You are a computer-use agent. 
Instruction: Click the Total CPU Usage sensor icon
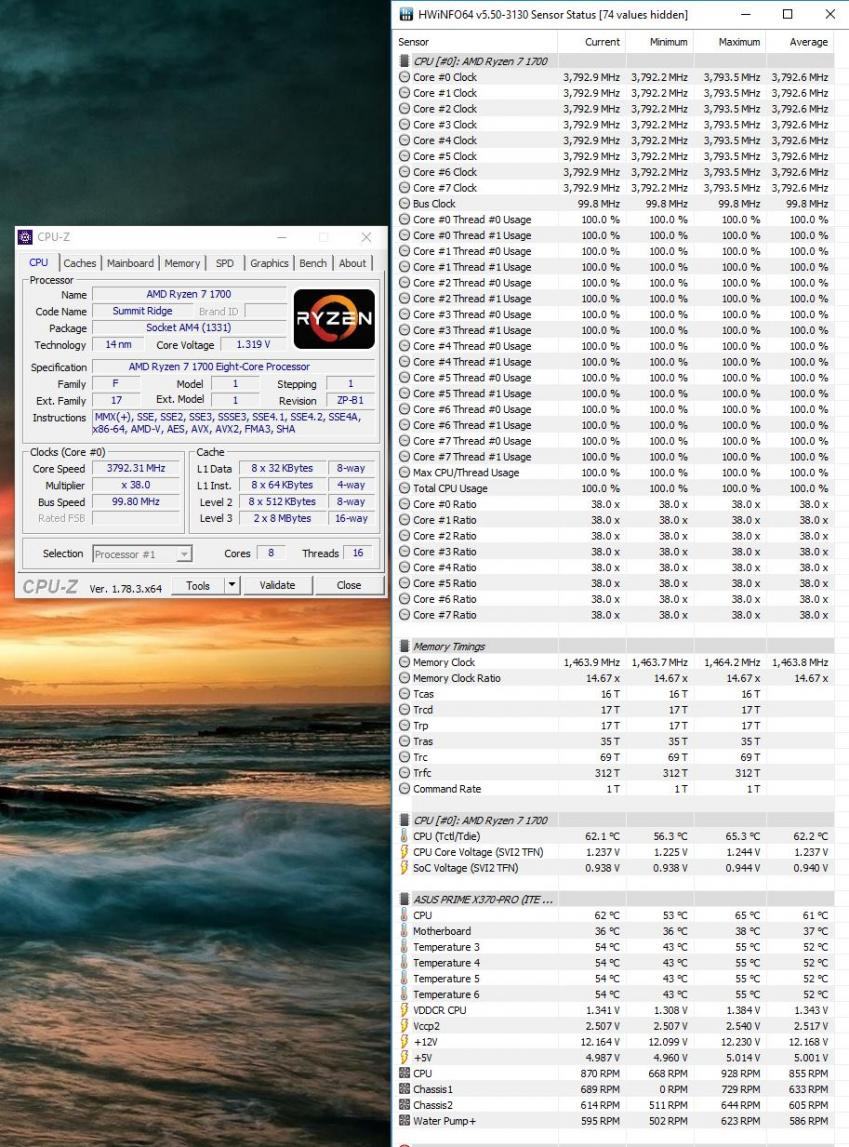404,489
